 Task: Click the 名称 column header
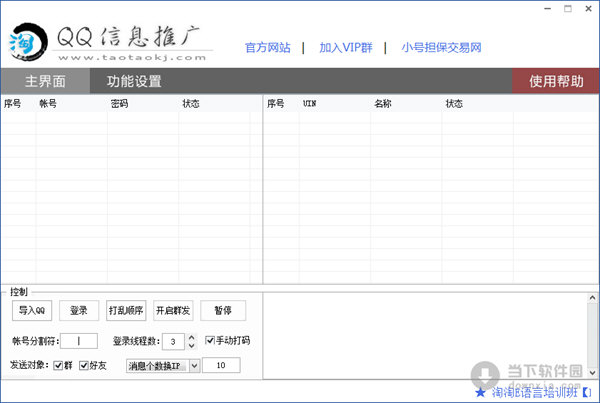pyautogui.click(x=406, y=103)
